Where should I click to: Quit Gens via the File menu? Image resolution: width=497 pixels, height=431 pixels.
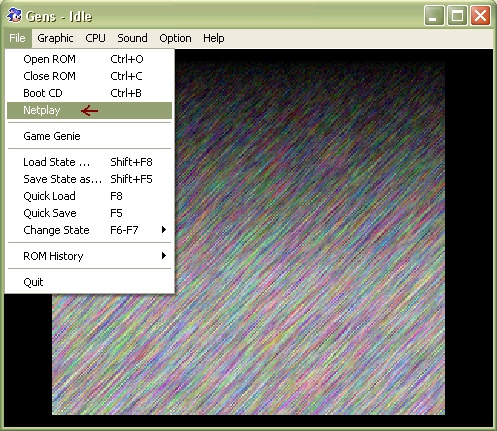tap(89, 282)
